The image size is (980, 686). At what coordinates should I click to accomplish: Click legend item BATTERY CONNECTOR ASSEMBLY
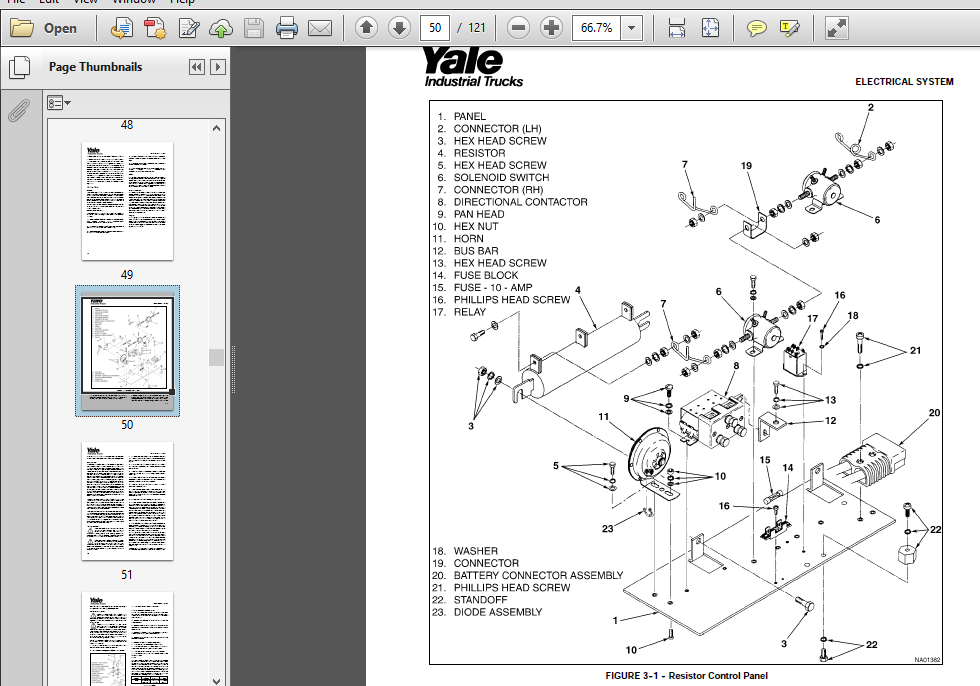(x=538, y=575)
